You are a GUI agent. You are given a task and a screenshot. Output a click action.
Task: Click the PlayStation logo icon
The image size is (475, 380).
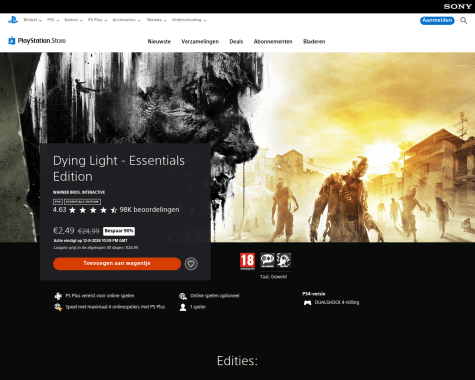pyautogui.click(x=13, y=20)
